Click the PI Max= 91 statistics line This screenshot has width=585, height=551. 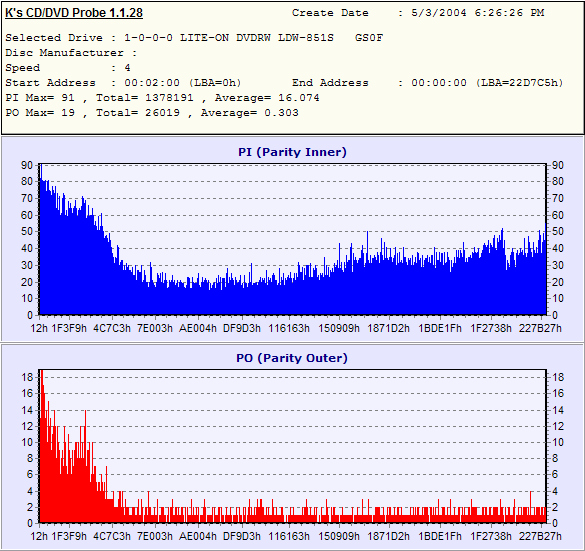point(162,98)
